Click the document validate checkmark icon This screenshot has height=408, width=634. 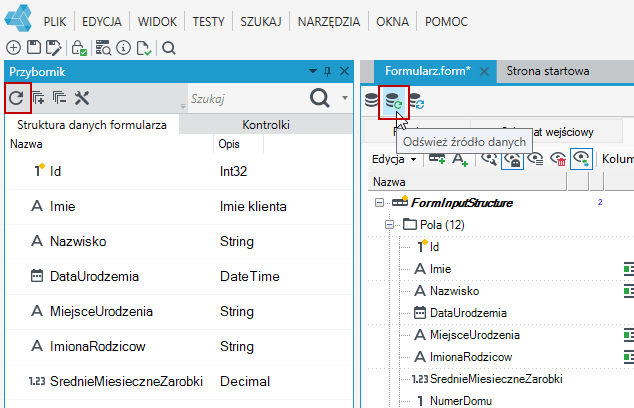click(x=144, y=48)
